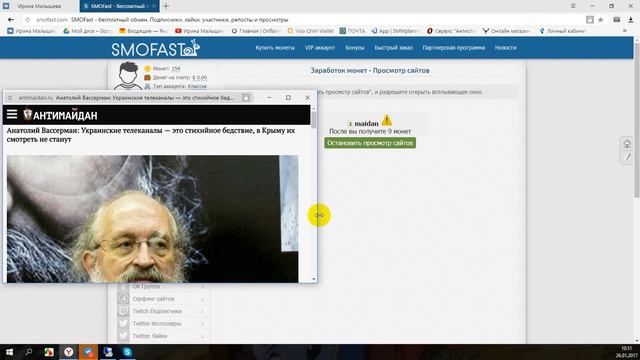Expand the OK Группа sidebar item
Screen dimensions: 640x360
(164, 287)
